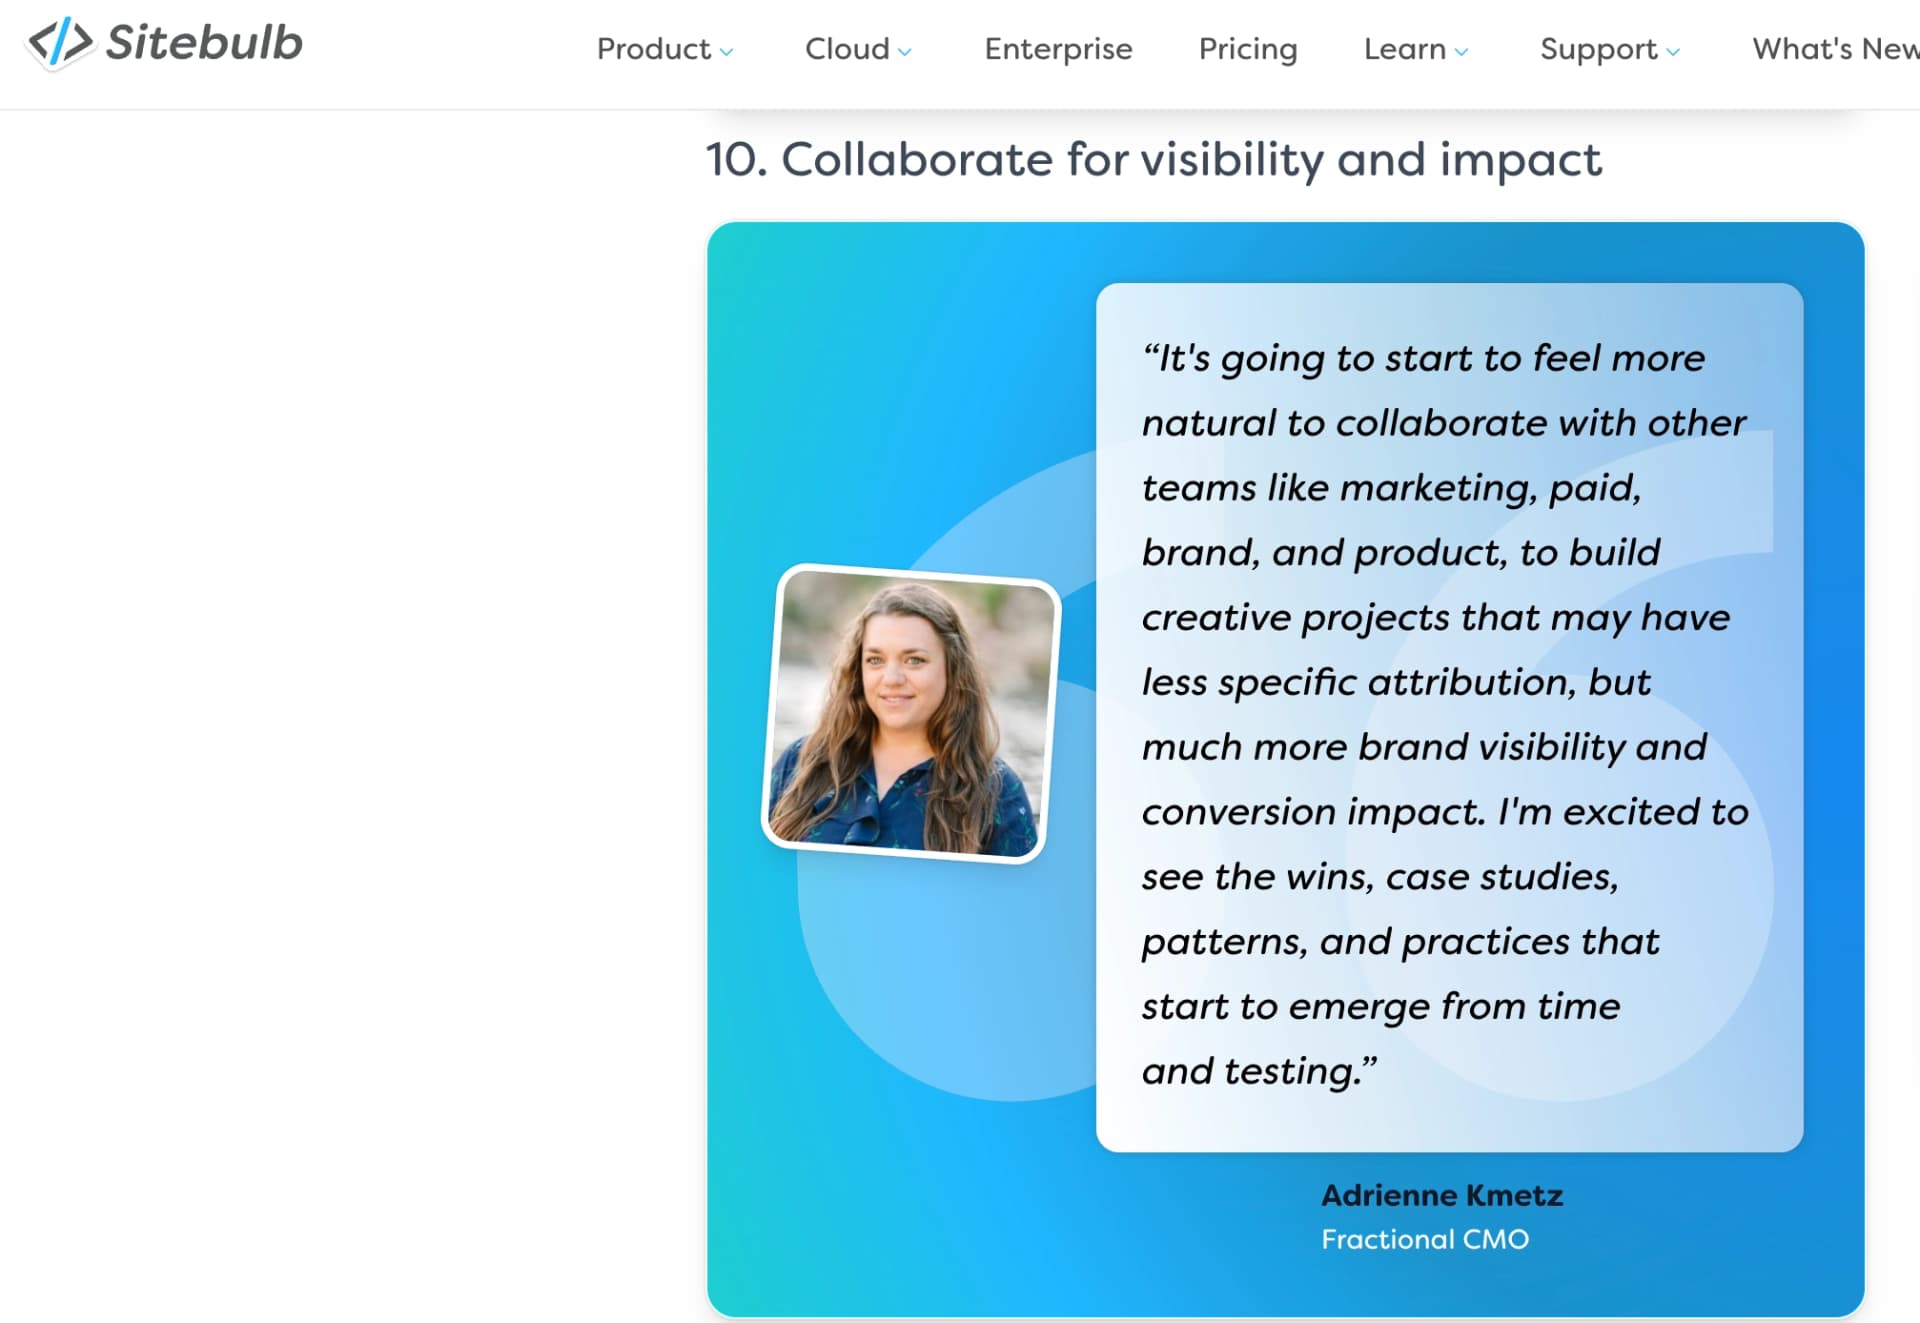Go to the Enterprise page
This screenshot has width=1920, height=1323.
pos(1058,49)
